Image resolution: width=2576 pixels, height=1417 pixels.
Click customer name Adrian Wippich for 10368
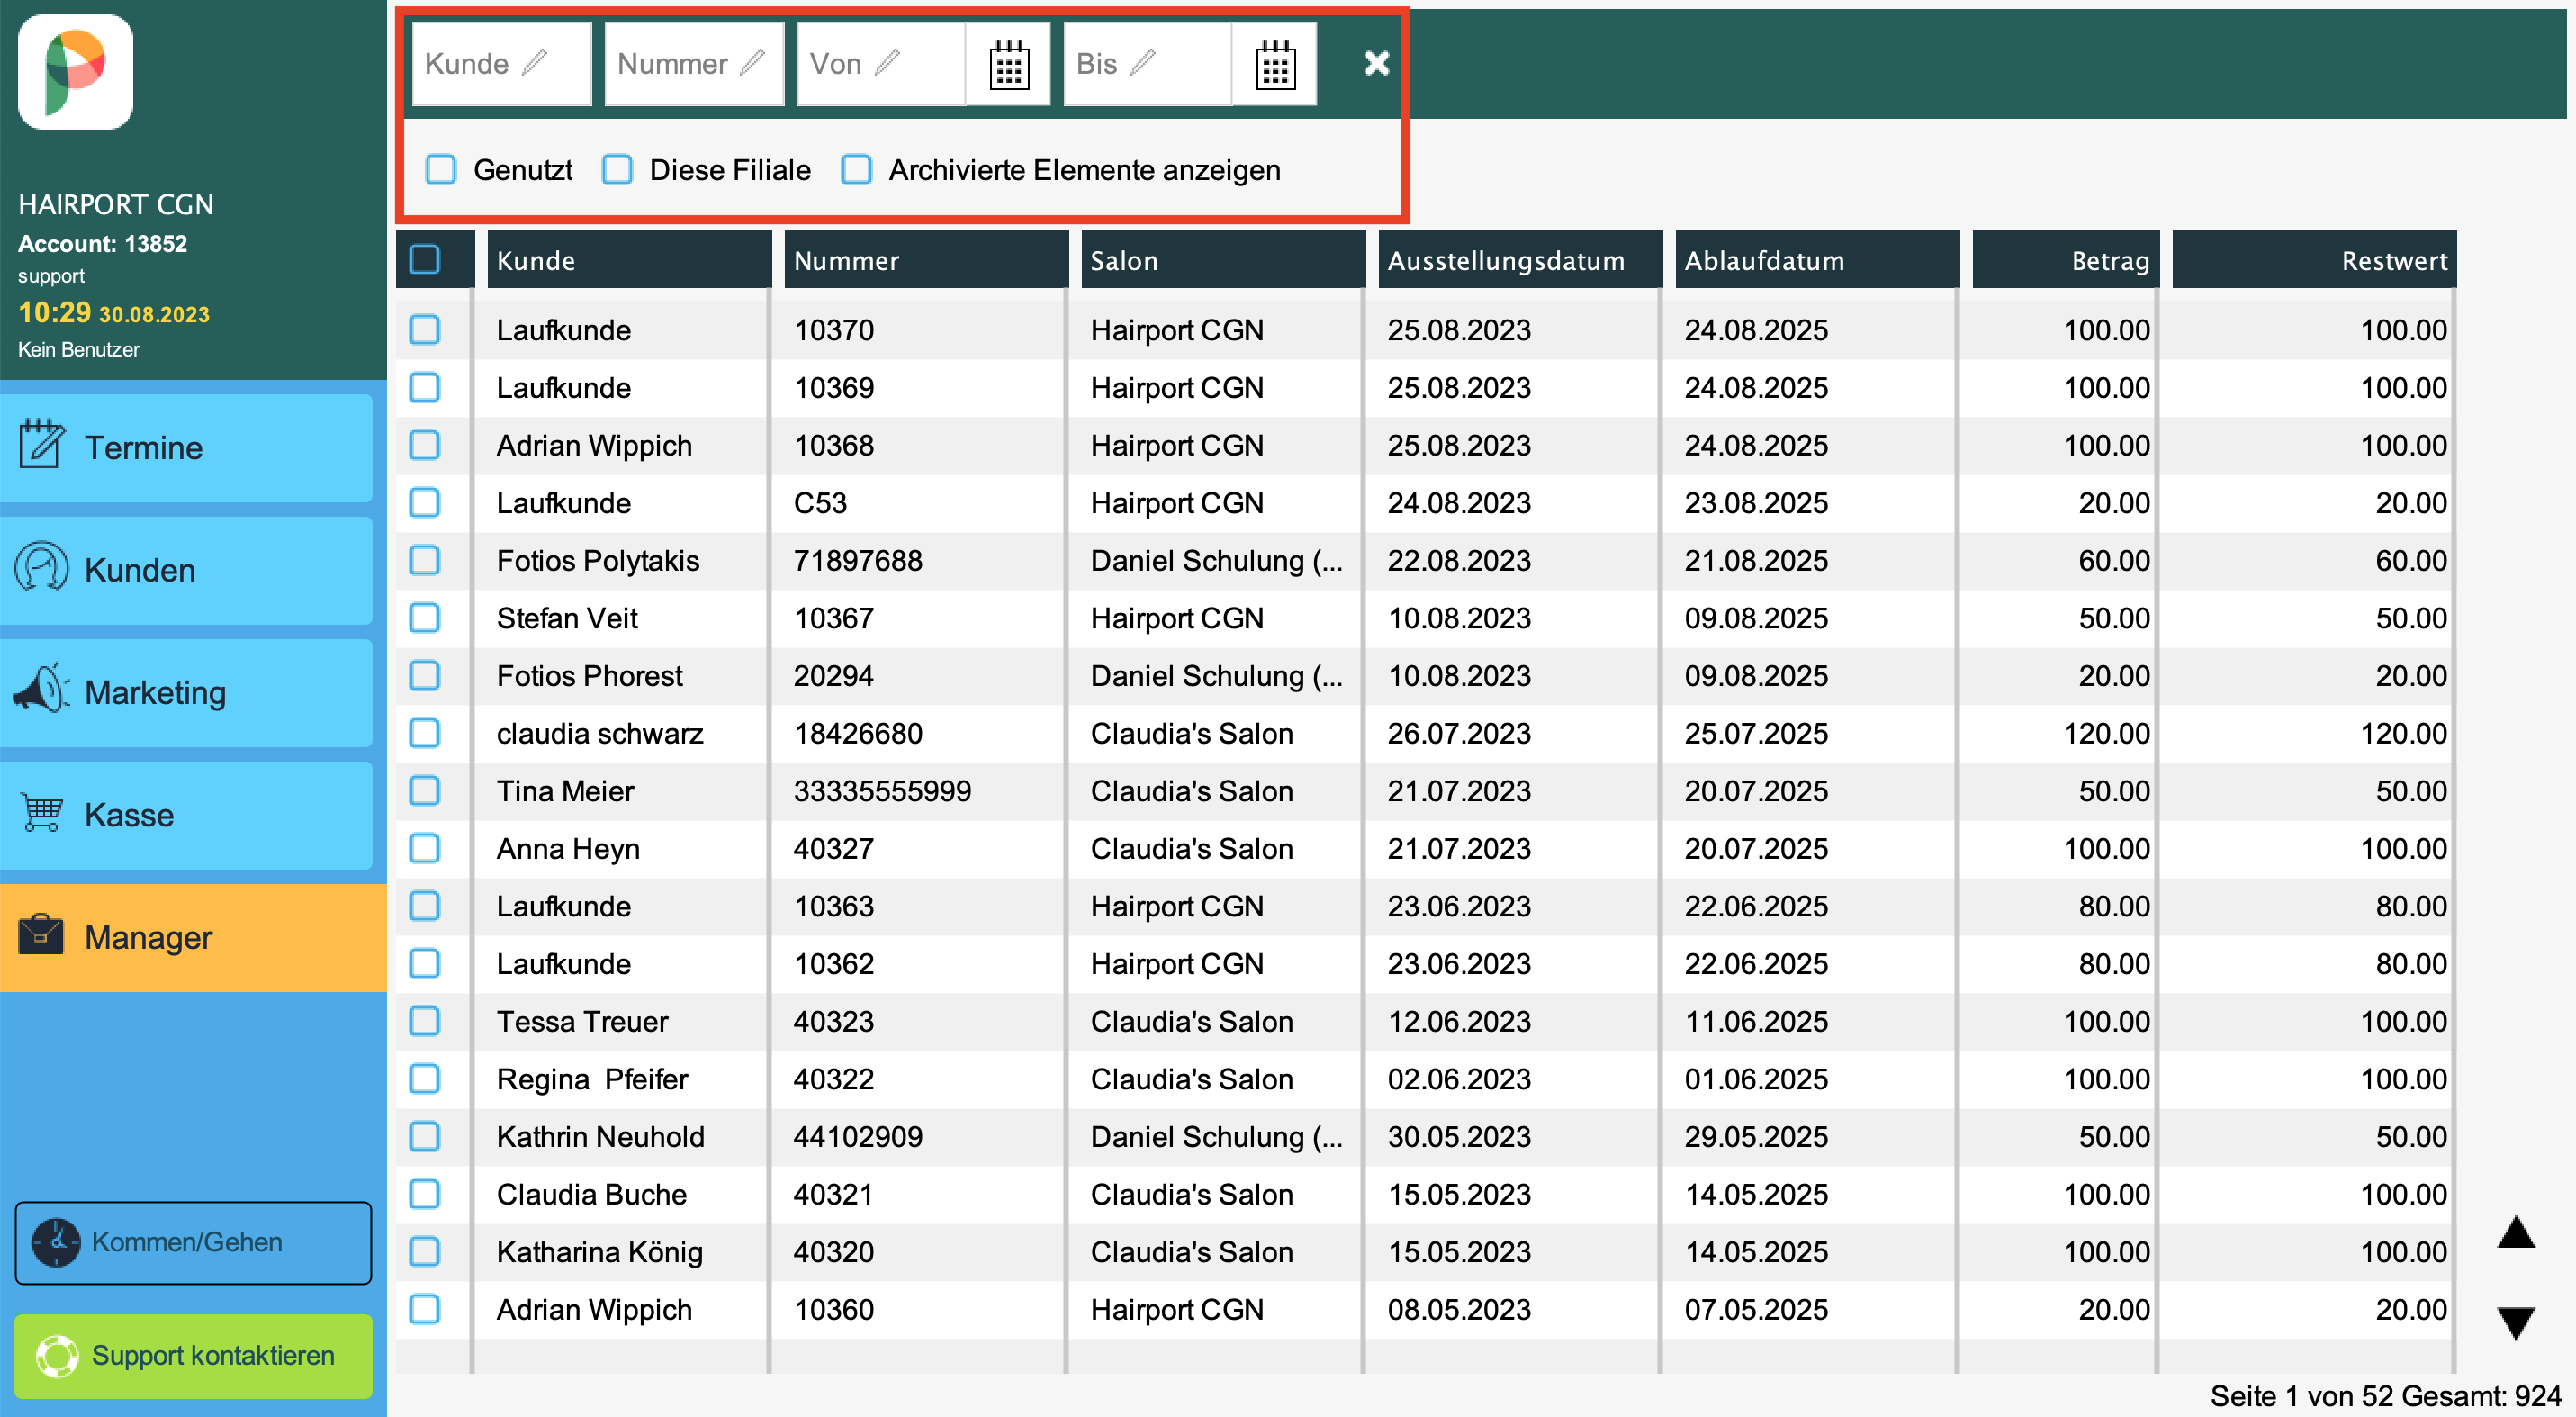(594, 445)
